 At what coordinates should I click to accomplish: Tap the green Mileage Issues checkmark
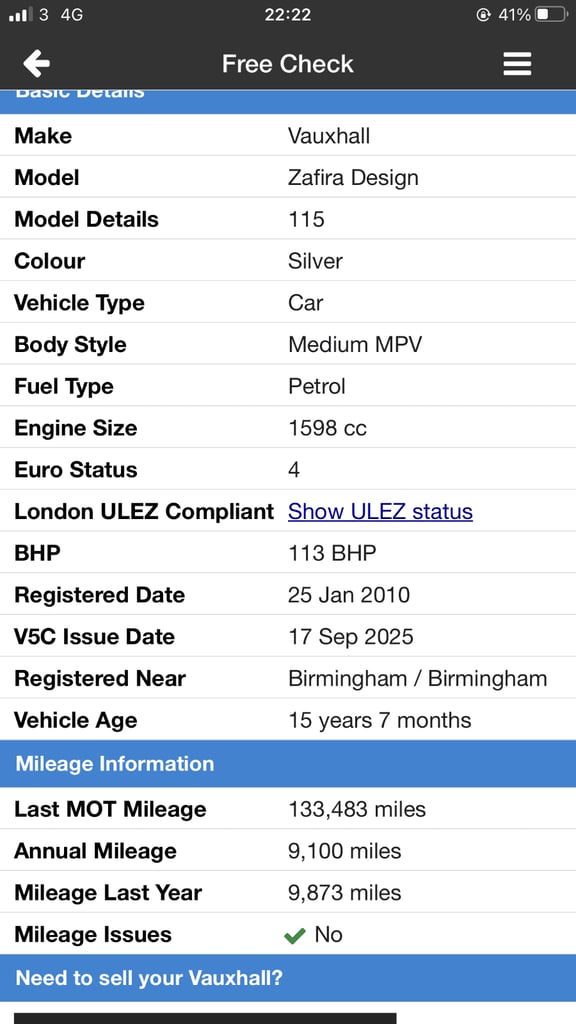pos(295,935)
